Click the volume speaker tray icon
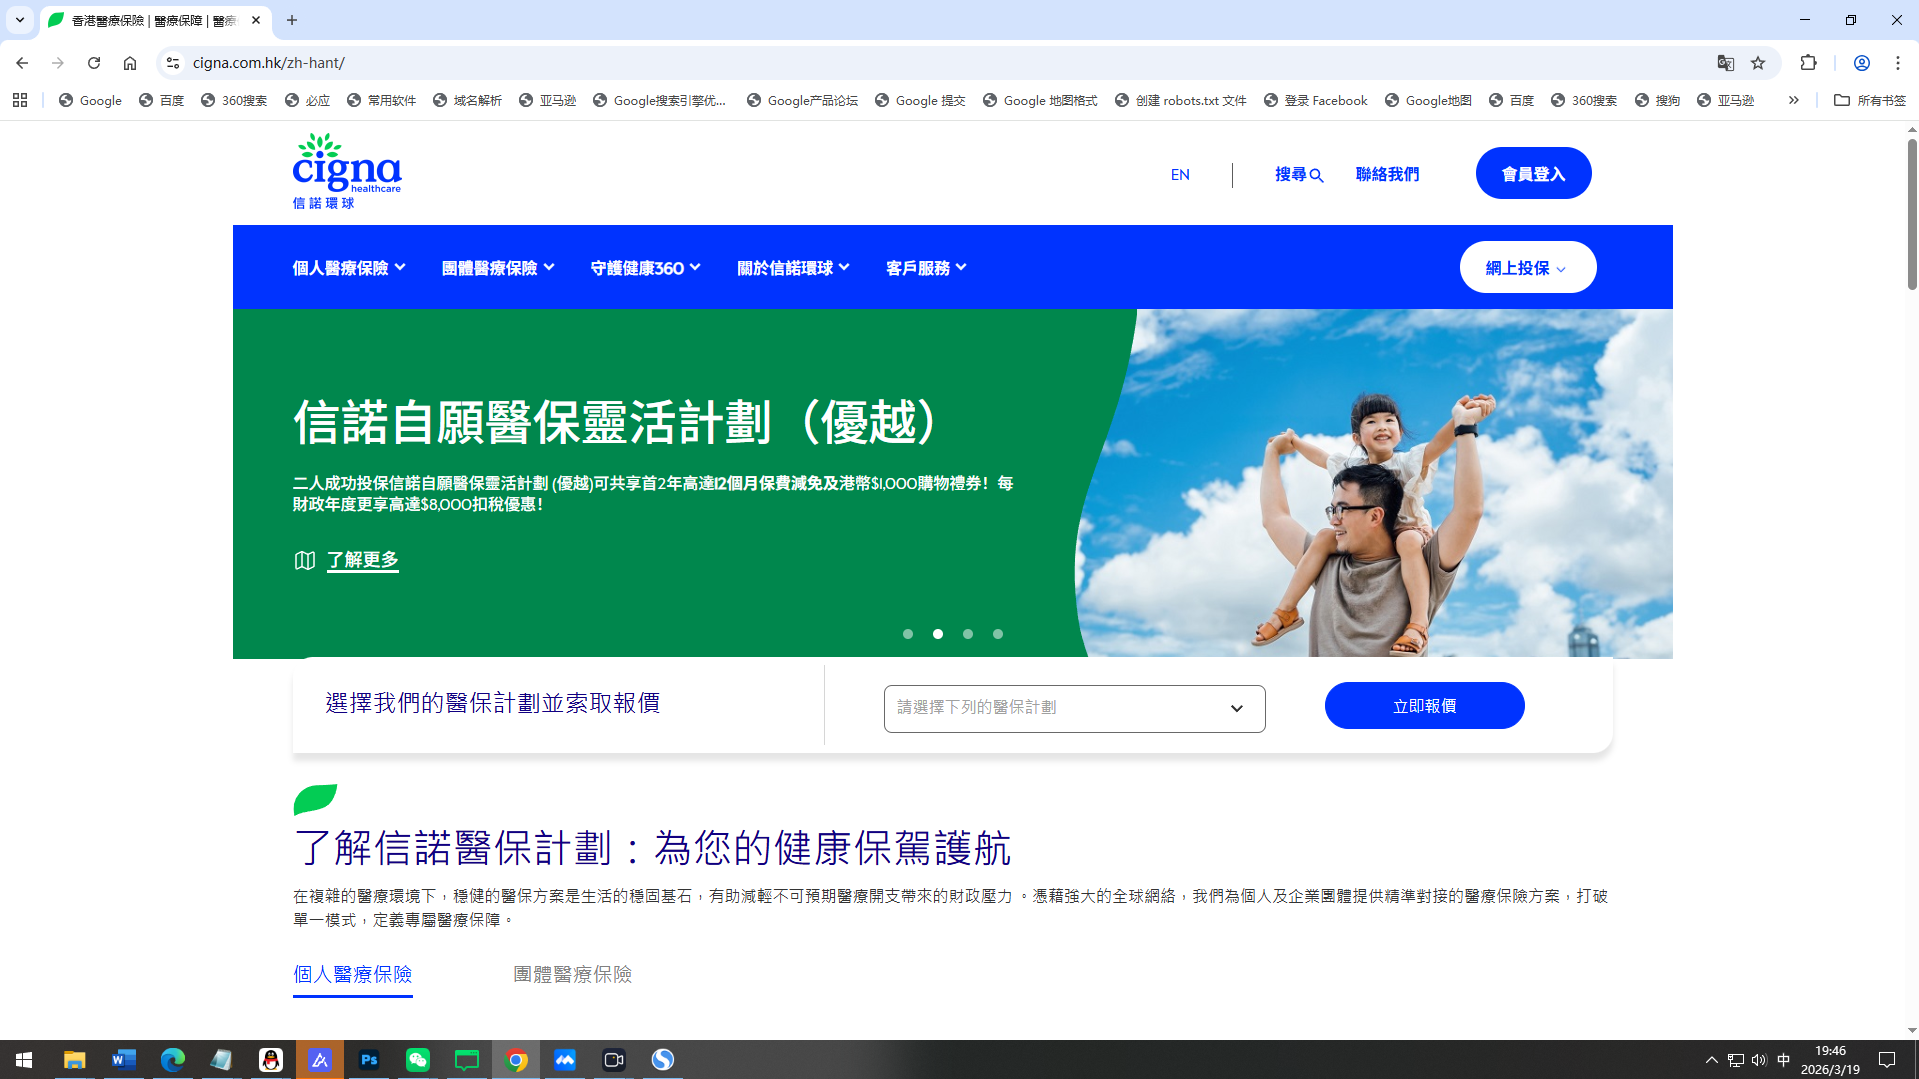This screenshot has width=1919, height=1079. point(1759,1060)
